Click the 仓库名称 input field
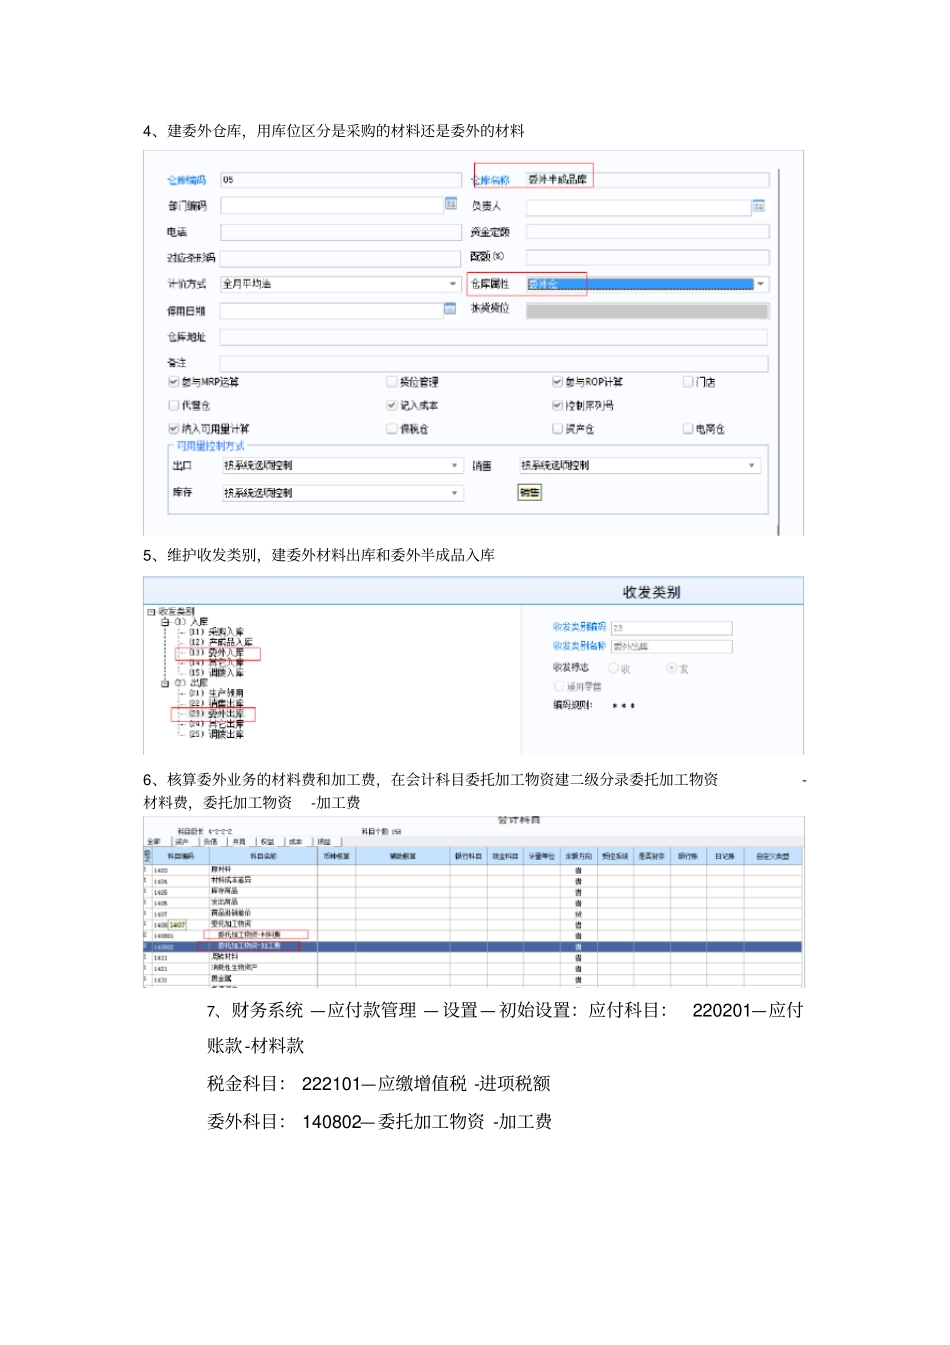 click(648, 180)
